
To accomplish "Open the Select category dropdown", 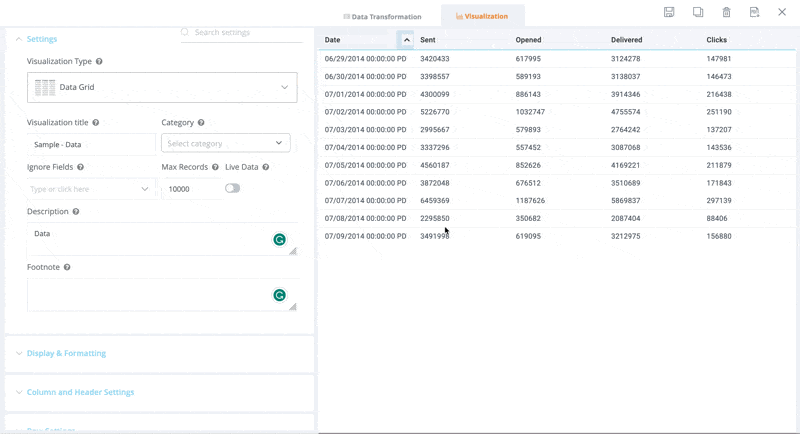I will click(225, 143).
